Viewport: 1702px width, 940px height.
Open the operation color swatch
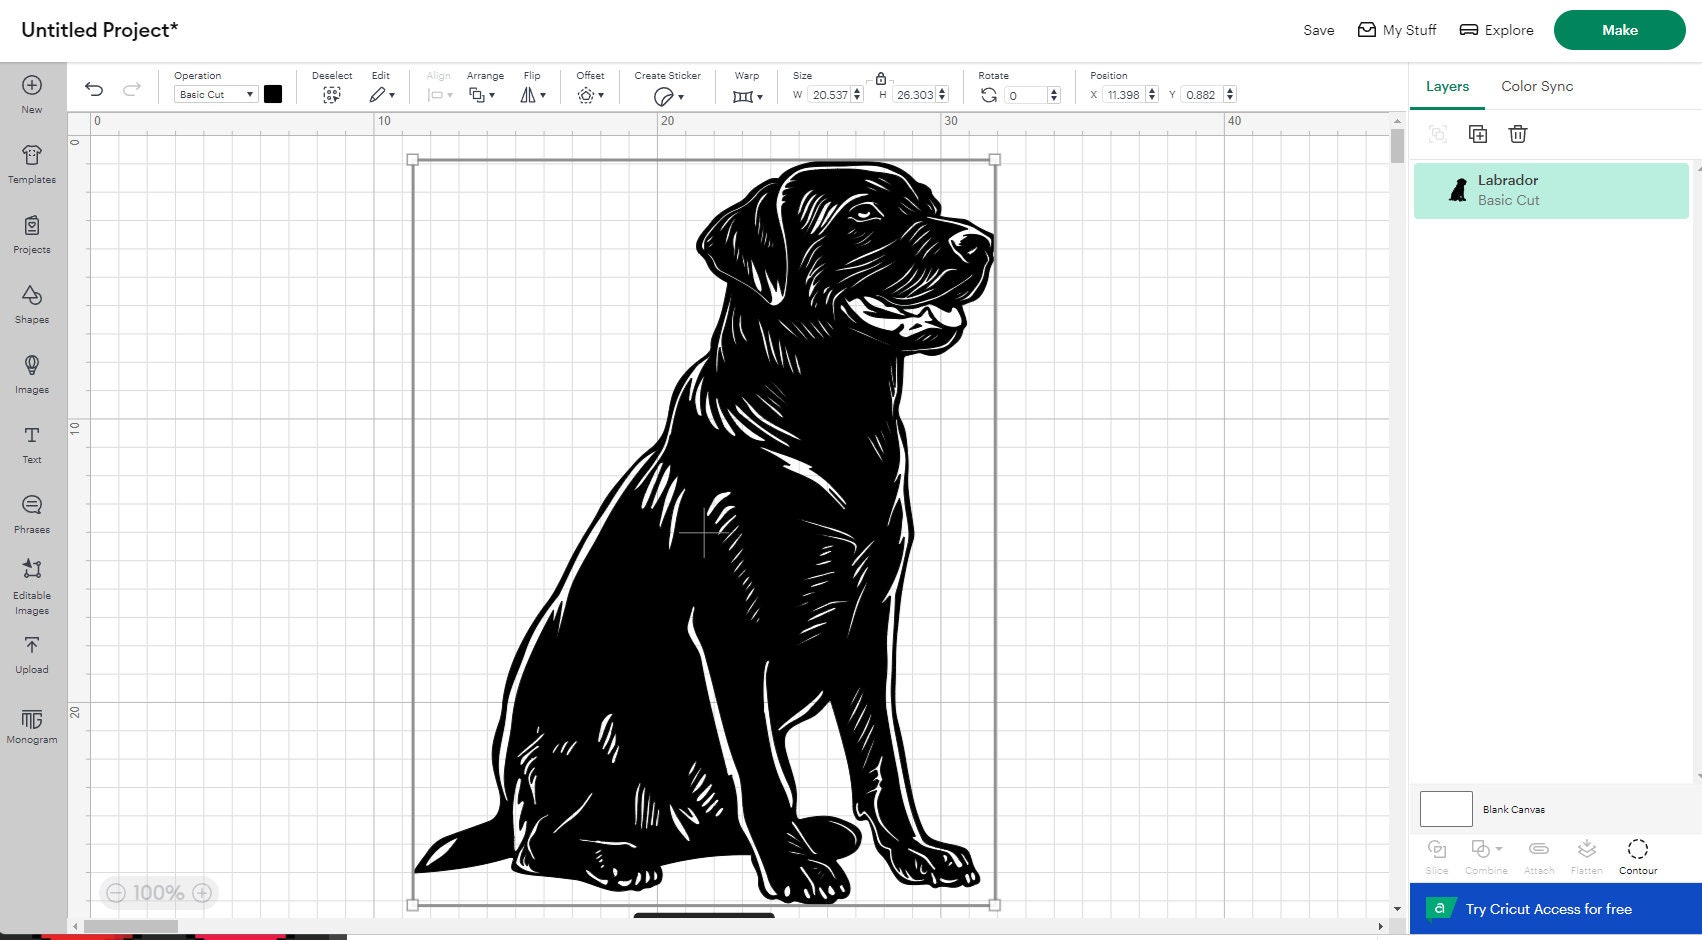click(273, 94)
